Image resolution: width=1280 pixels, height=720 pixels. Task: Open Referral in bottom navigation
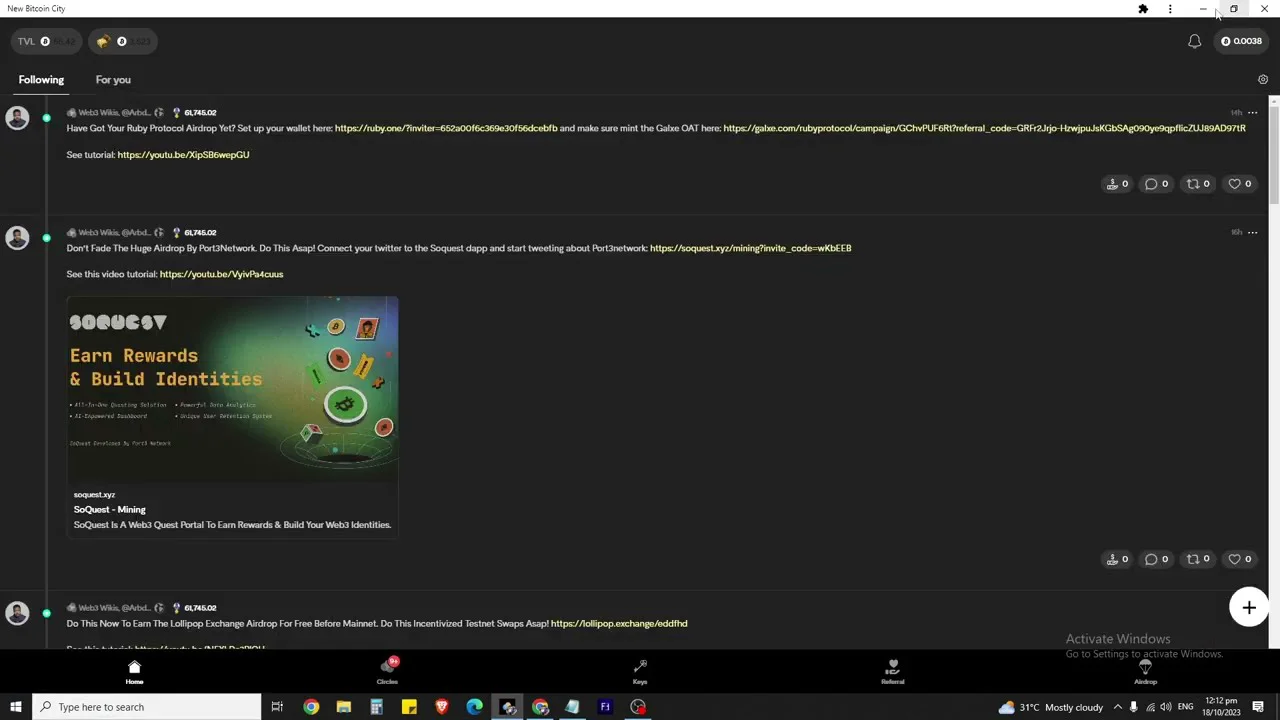893,672
